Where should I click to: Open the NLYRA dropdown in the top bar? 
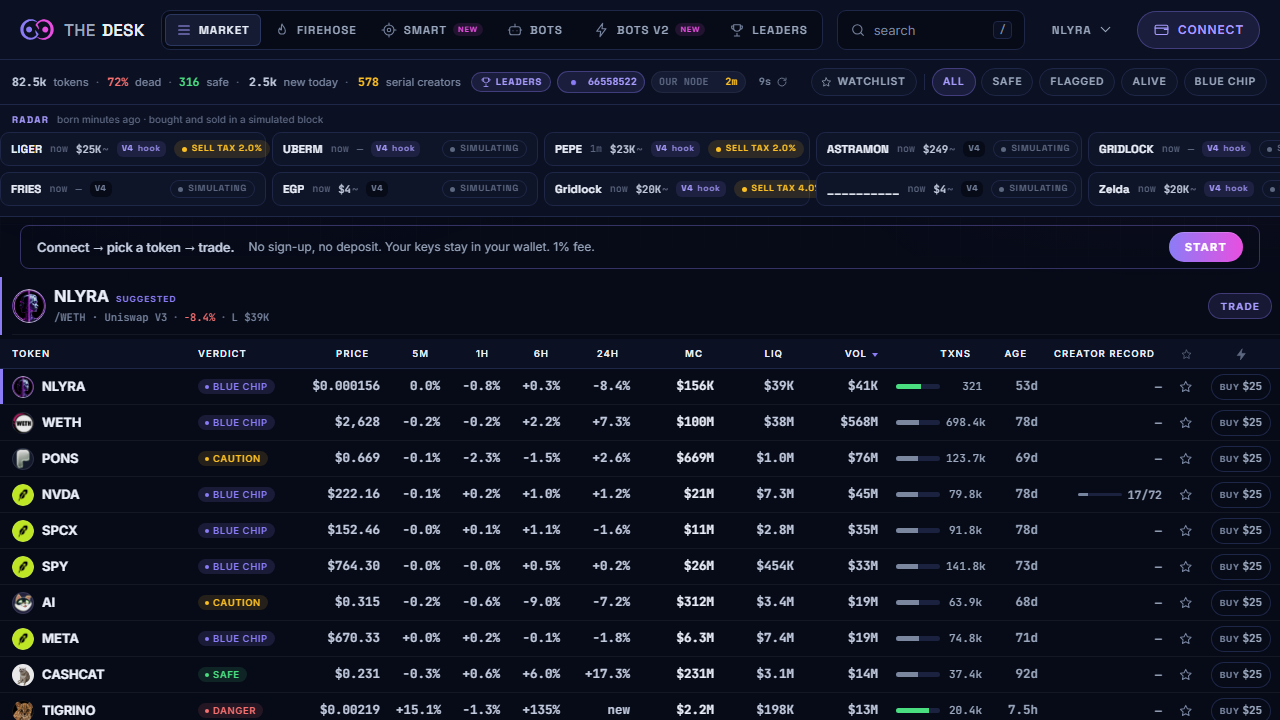click(x=1081, y=30)
